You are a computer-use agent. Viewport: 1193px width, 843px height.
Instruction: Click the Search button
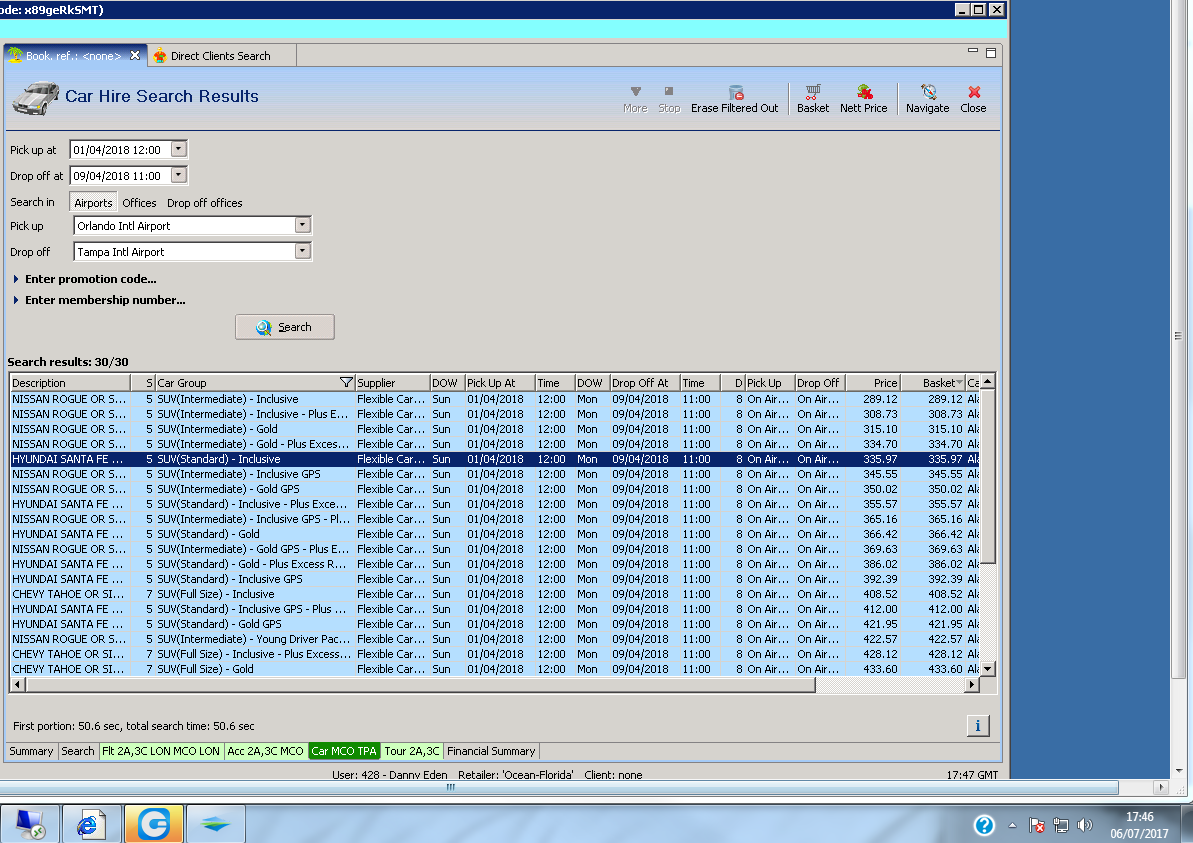pyautogui.click(x=285, y=327)
